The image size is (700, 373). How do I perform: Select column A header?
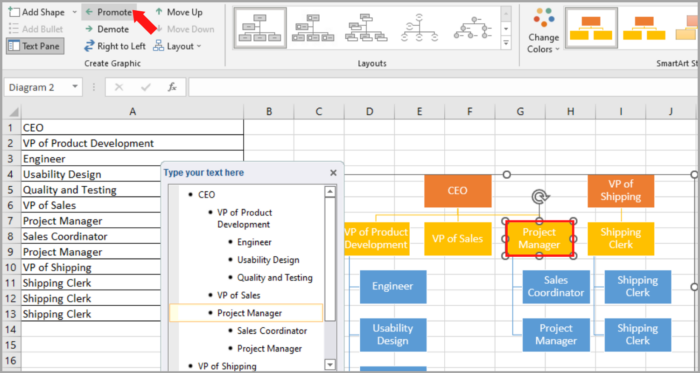click(132, 112)
